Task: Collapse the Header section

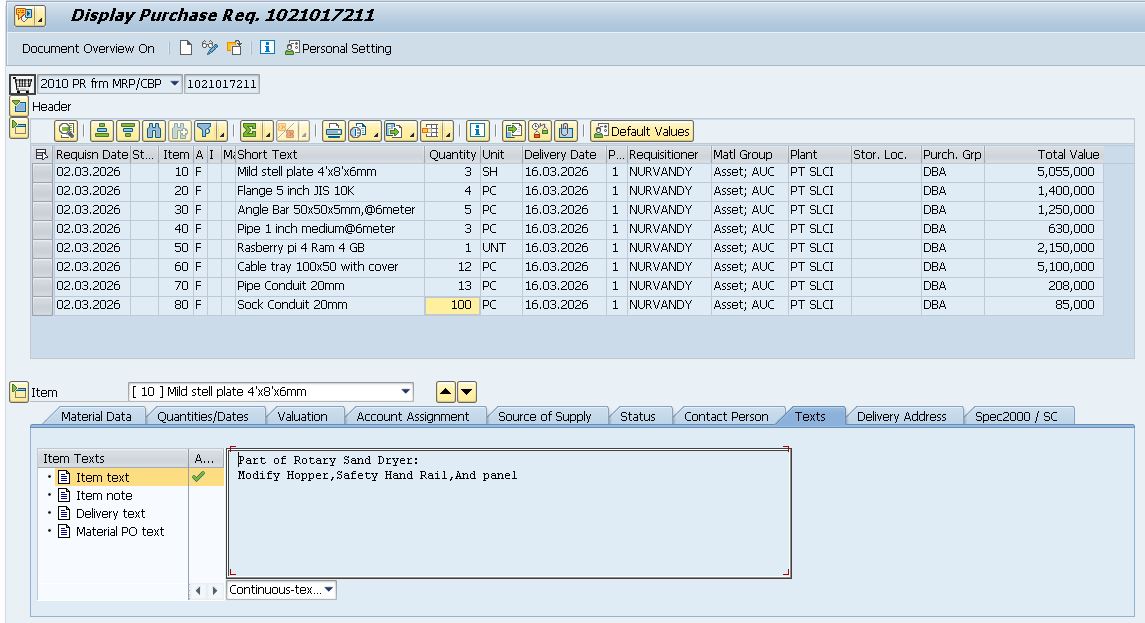Action: [x=19, y=106]
